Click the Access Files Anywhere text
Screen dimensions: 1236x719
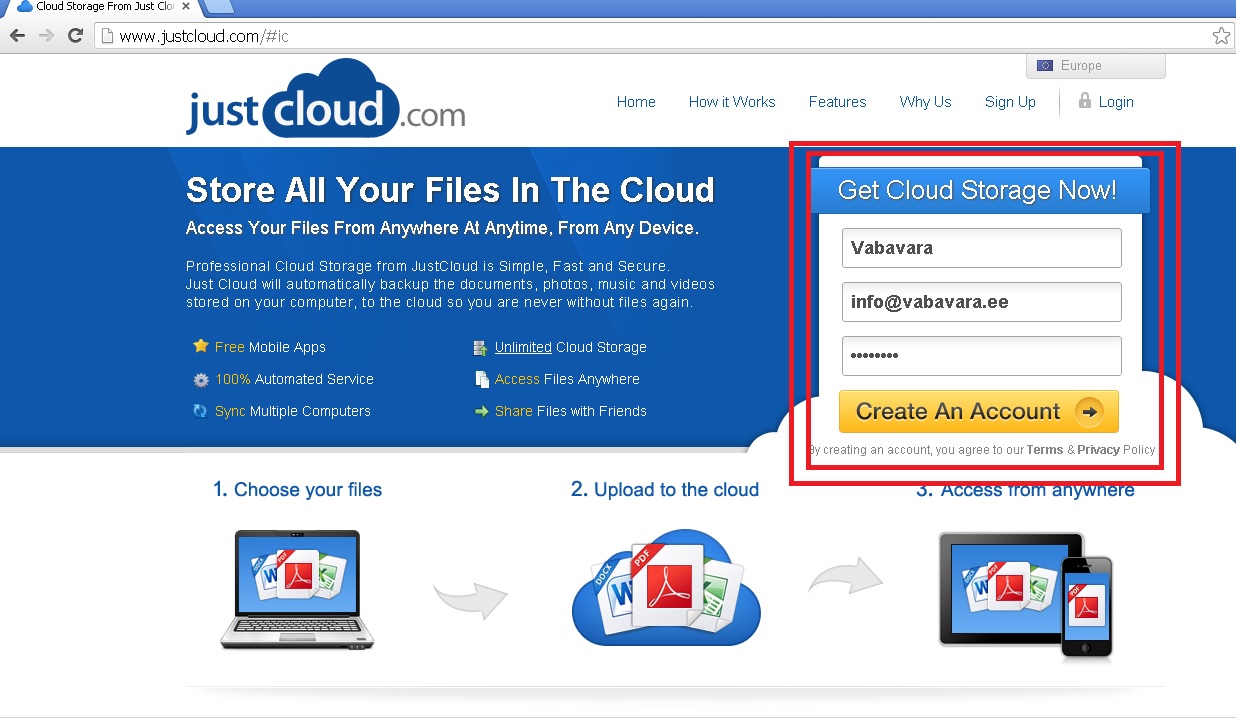click(567, 379)
